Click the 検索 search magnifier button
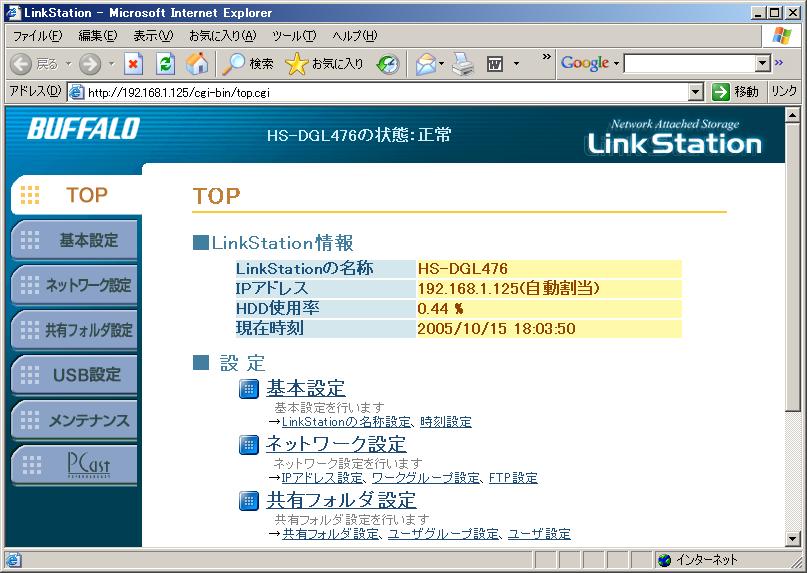 [x=248, y=64]
